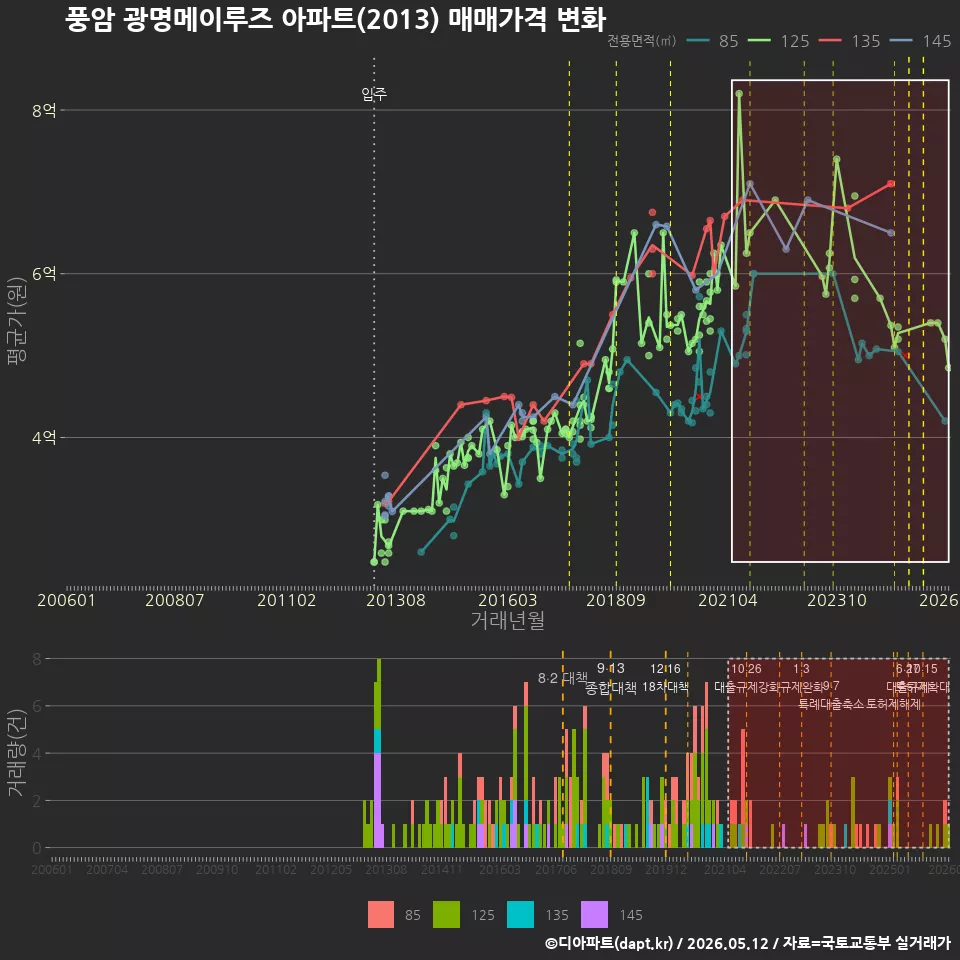Viewport: 960px width, 960px height.
Task: Click the 입주 marker label
Action: point(374,94)
